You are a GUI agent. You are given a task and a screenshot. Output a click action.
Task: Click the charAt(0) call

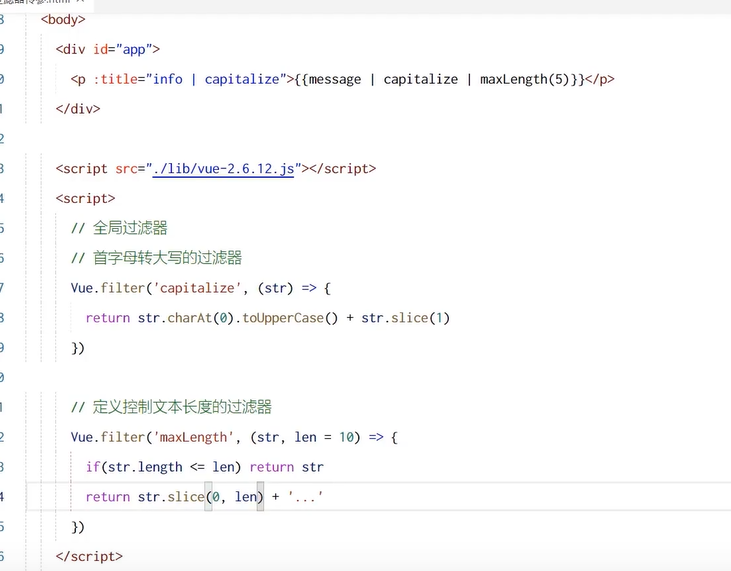[201, 318]
